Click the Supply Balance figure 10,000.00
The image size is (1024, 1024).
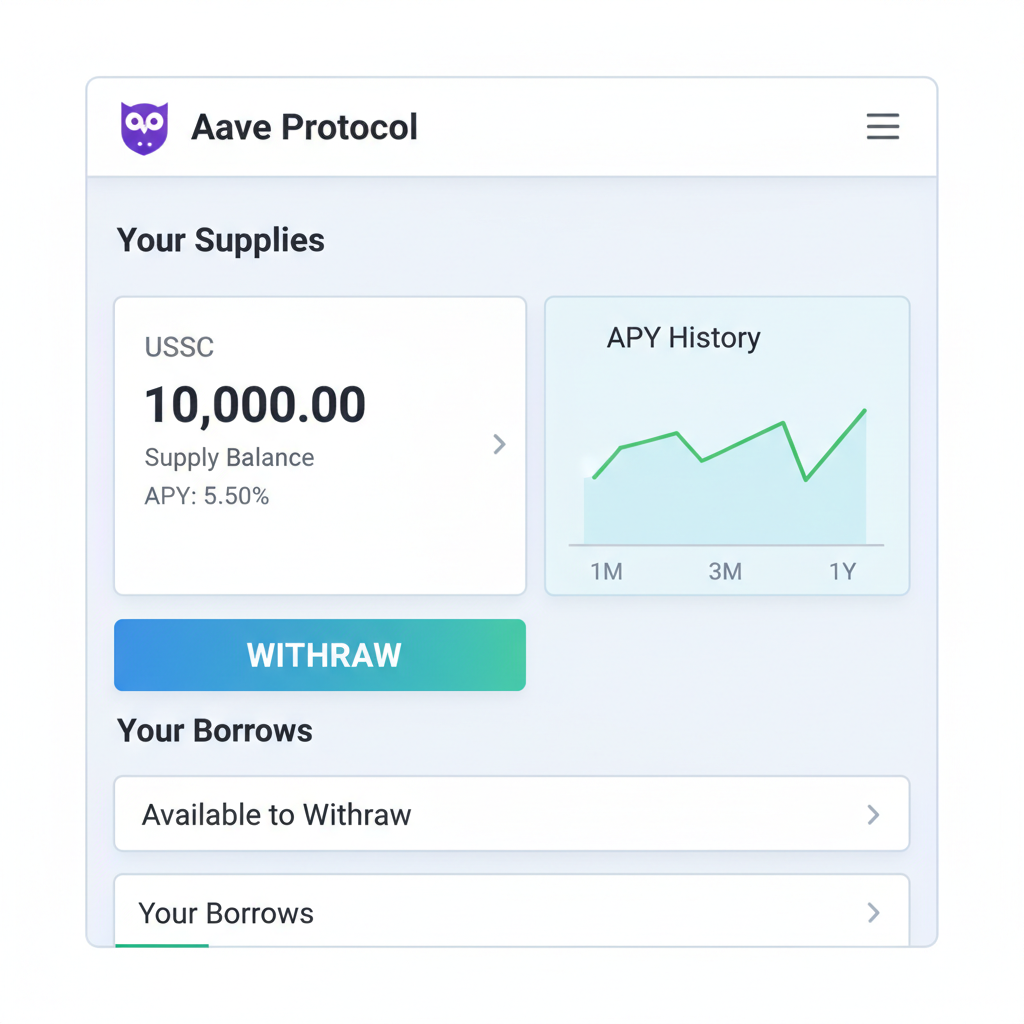click(255, 404)
